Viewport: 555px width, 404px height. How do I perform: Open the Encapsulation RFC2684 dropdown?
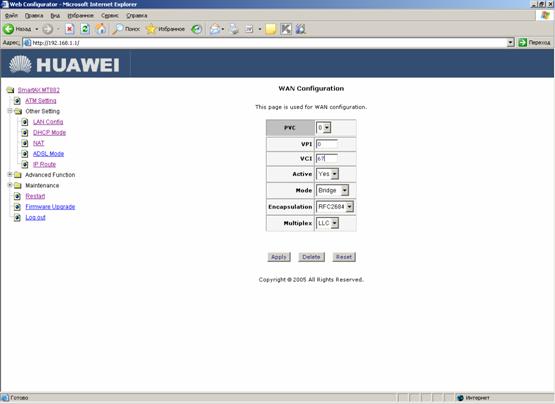tap(334, 207)
